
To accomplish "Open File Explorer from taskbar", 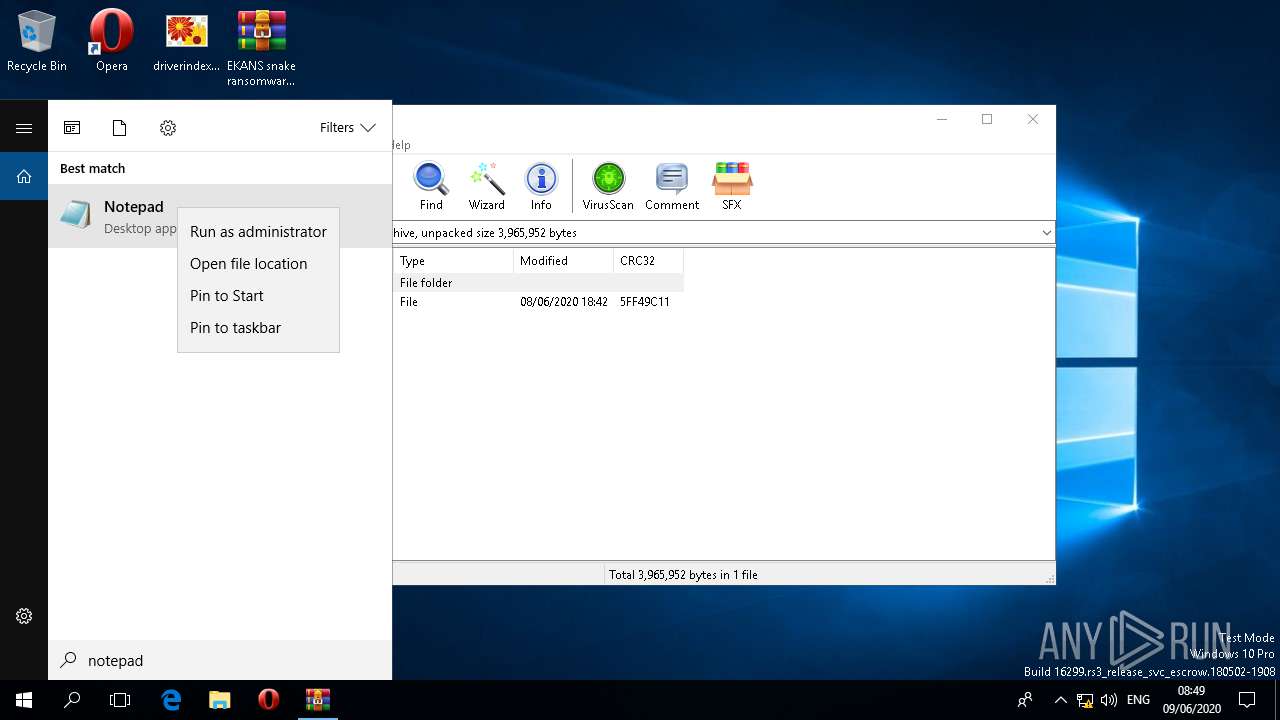I will pos(220,700).
